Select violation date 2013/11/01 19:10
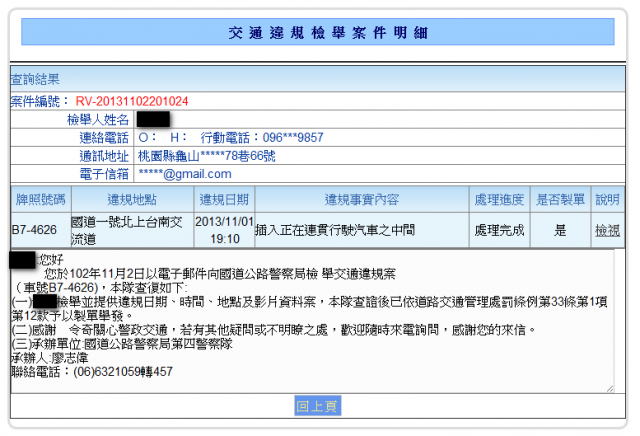 (224, 230)
